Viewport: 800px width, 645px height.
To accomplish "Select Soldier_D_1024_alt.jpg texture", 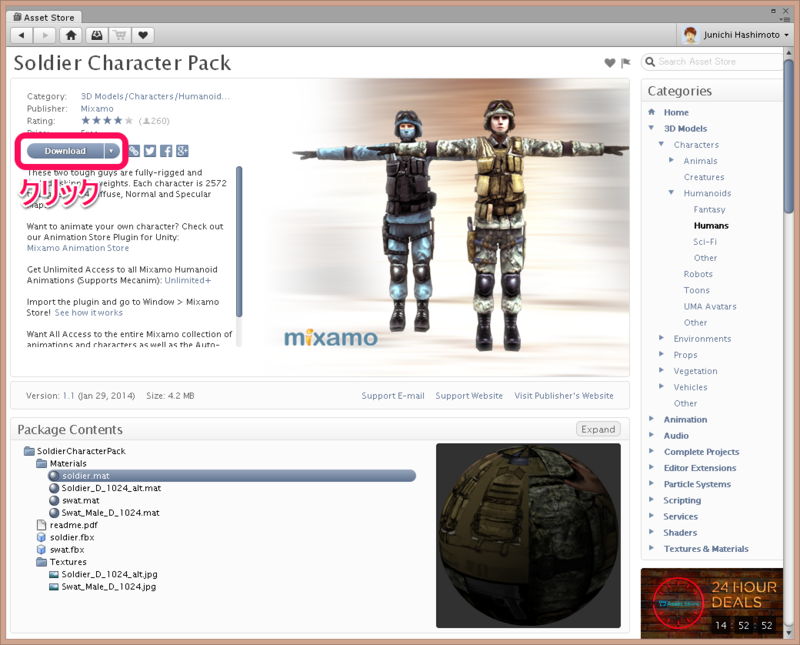I will (x=103, y=574).
